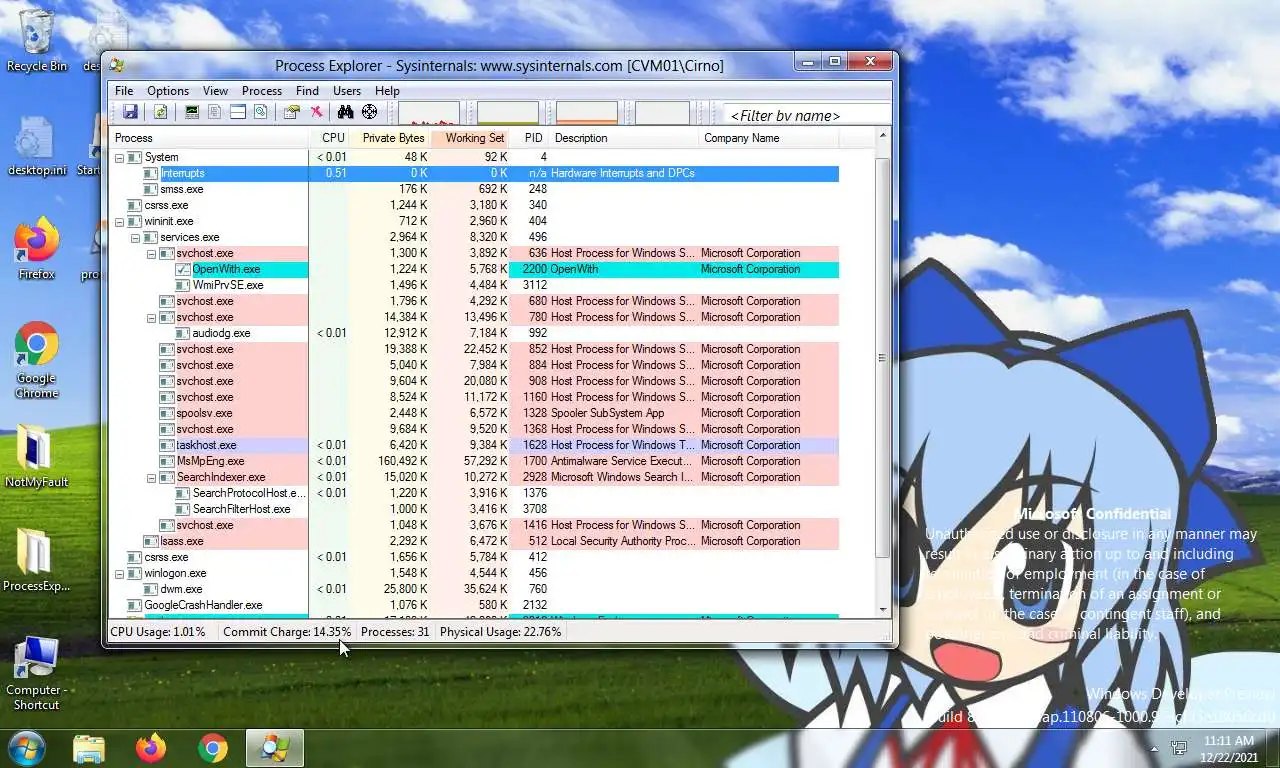Click the Save toolbar icon

[130, 112]
